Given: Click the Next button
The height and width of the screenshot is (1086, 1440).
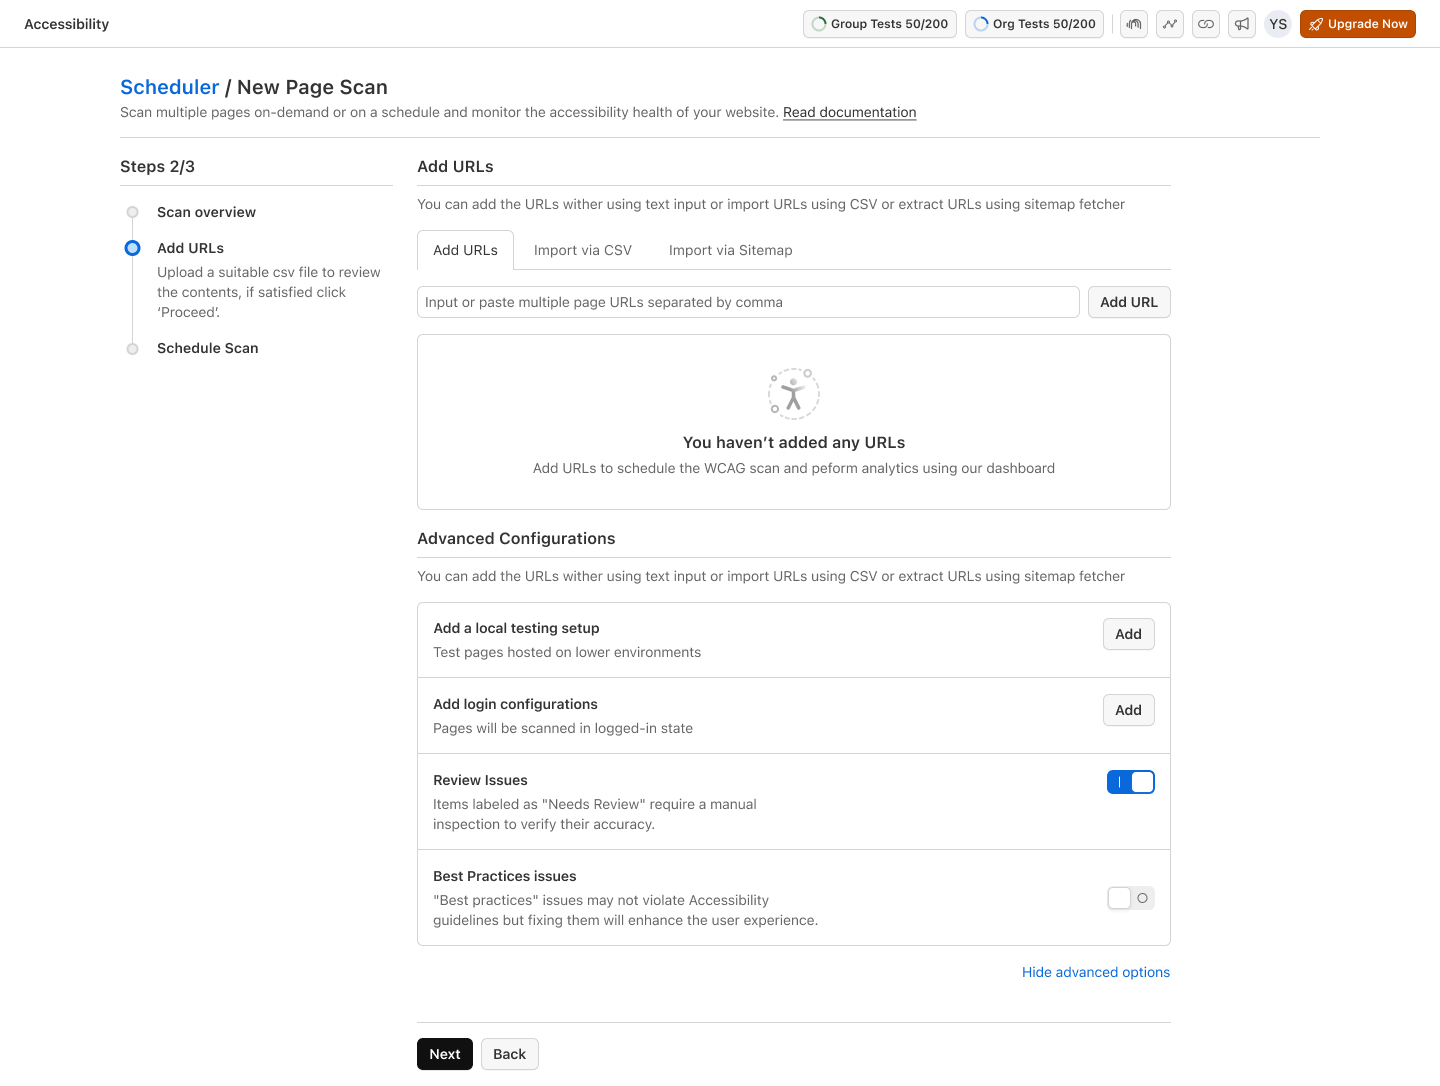Looking at the screenshot, I should click(x=444, y=1053).
